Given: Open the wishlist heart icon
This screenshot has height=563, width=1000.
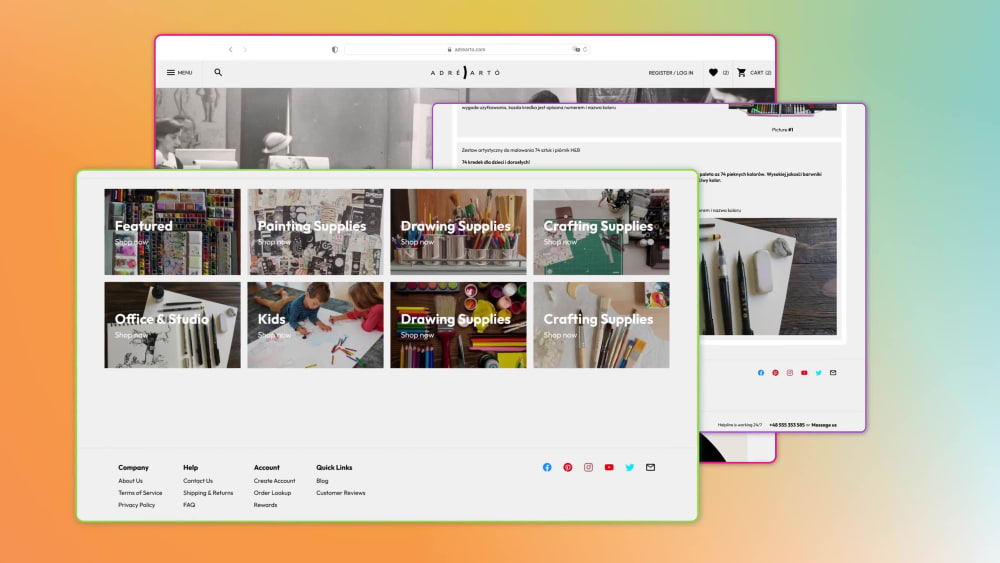Looking at the screenshot, I should tap(713, 73).
